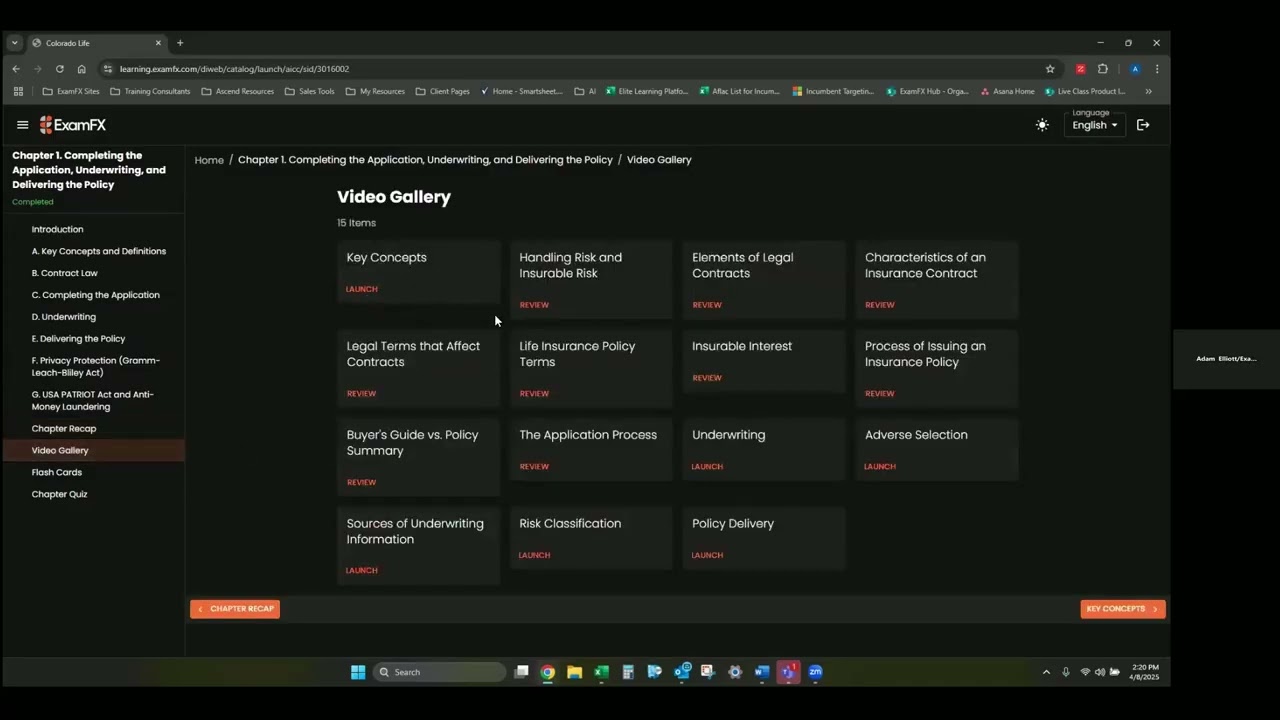Screen dimensions: 1280x720
Task: Launch the Policy Delivery video
Action: pos(707,555)
